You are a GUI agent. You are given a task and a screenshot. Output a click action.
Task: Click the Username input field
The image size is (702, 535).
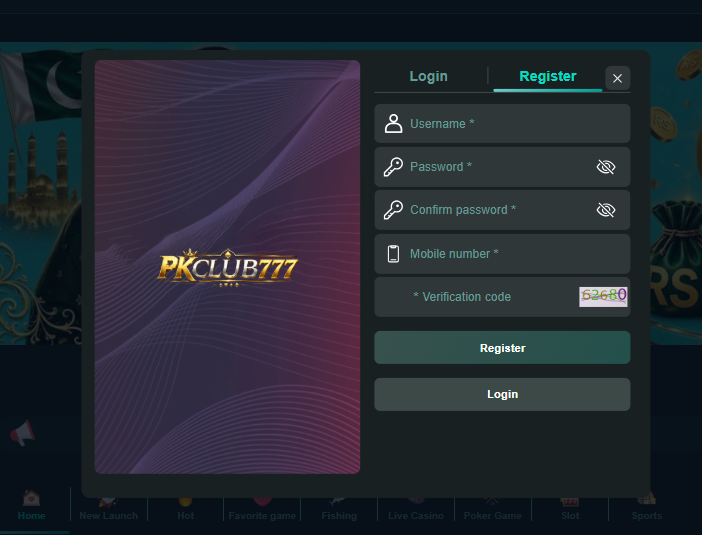pyautogui.click(x=502, y=124)
